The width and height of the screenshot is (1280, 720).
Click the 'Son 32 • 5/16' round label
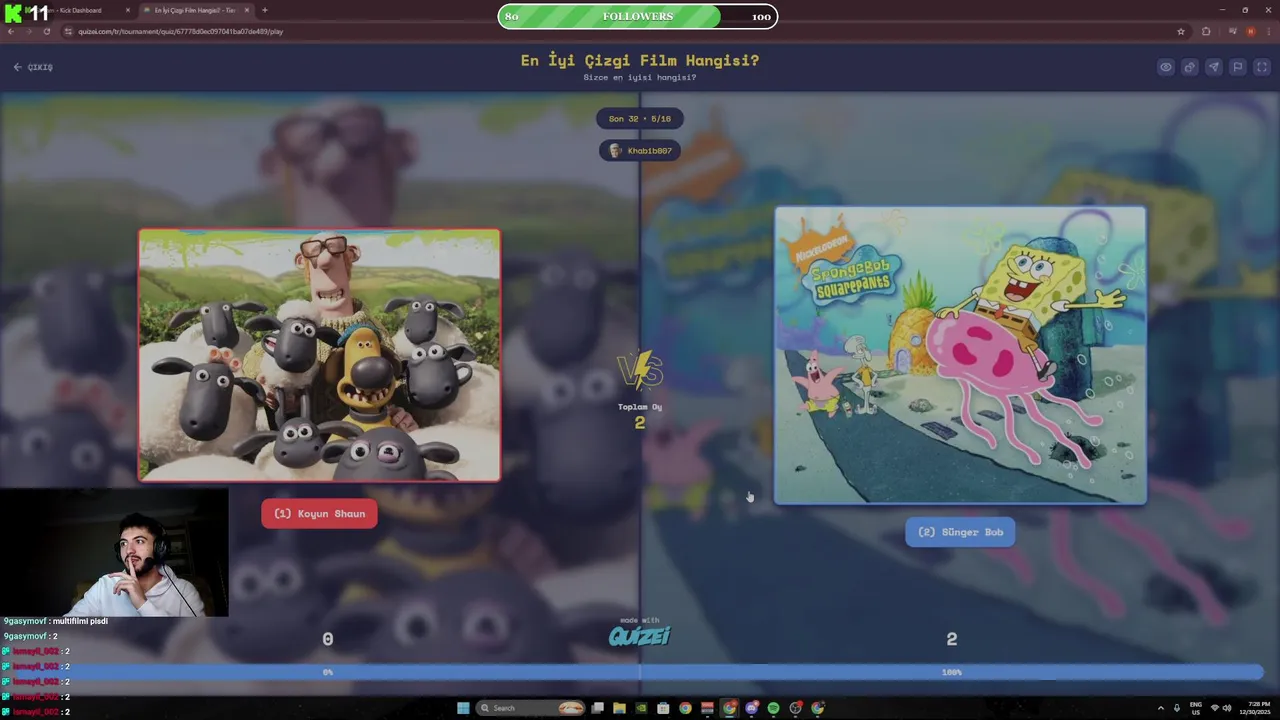pyautogui.click(x=640, y=118)
